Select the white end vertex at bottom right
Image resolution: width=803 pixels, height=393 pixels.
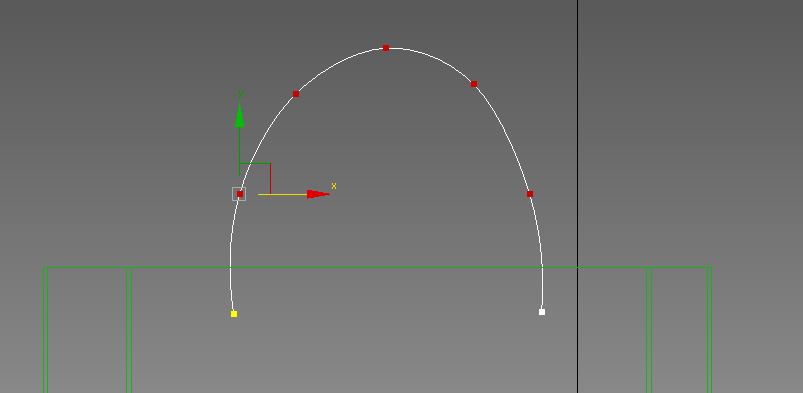tap(542, 312)
